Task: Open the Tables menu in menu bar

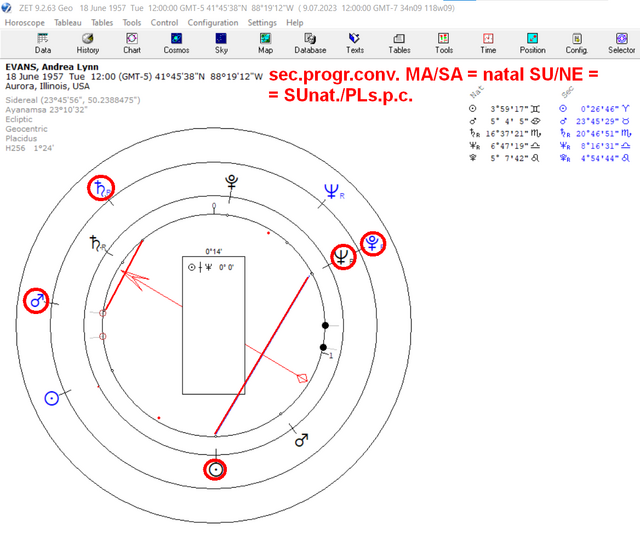Action: (102, 22)
